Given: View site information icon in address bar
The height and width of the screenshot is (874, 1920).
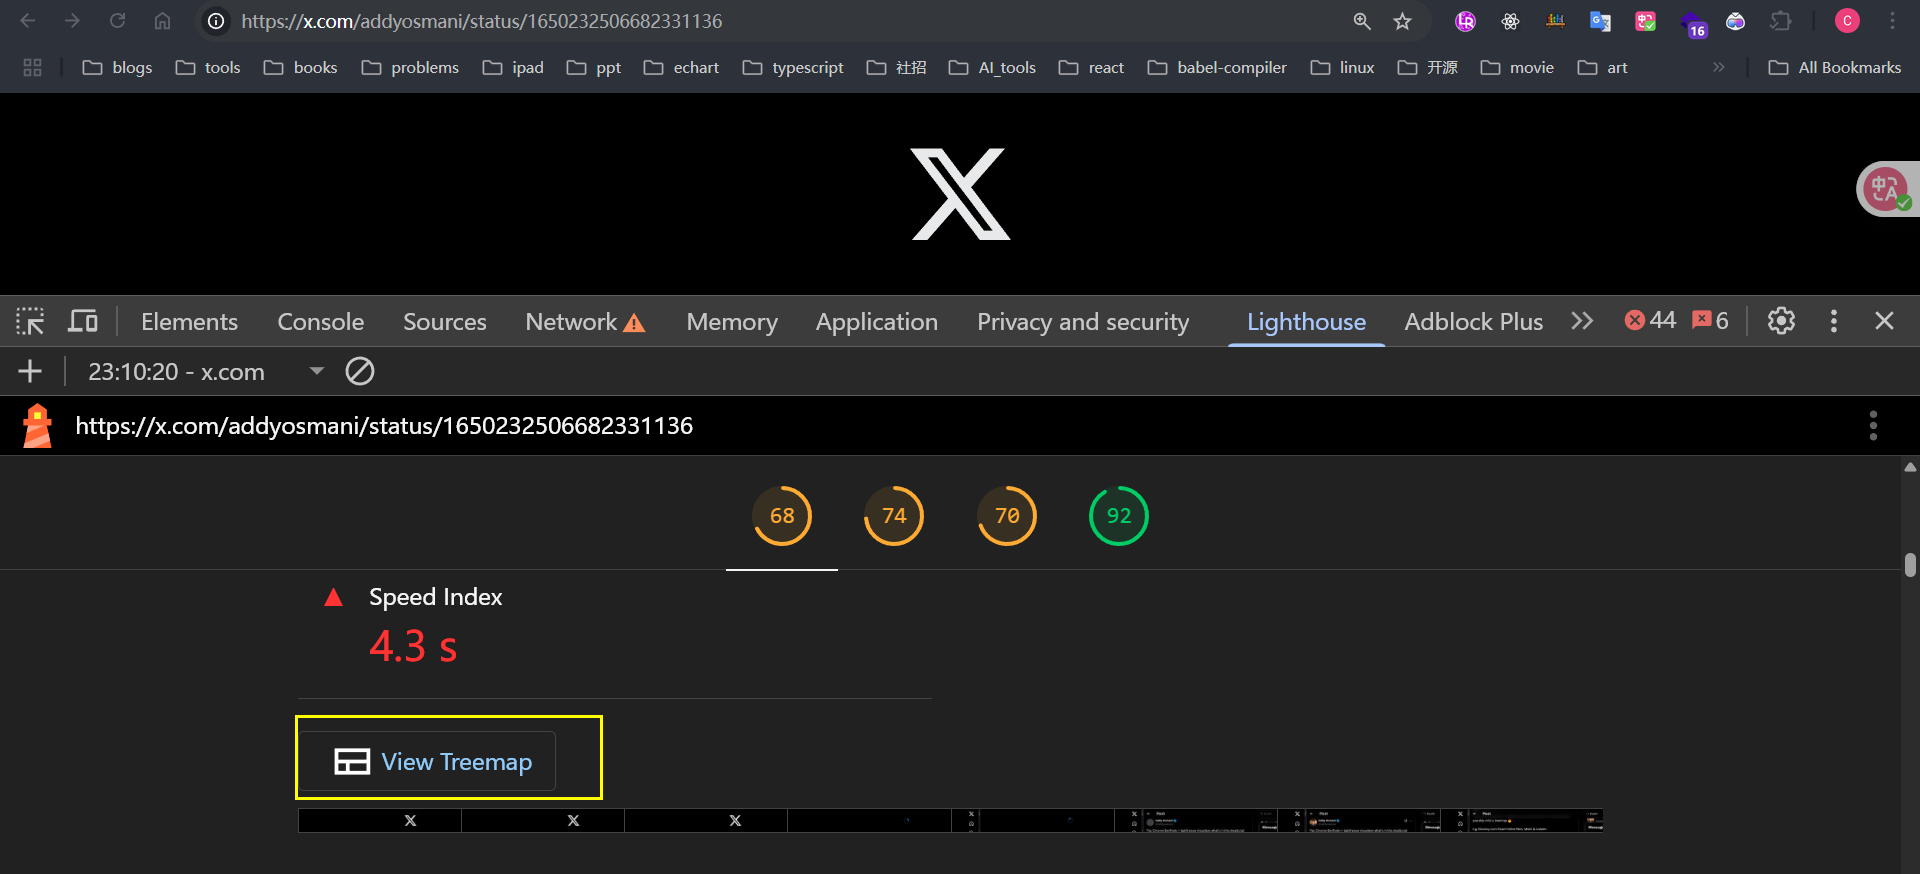Looking at the screenshot, I should click(215, 21).
